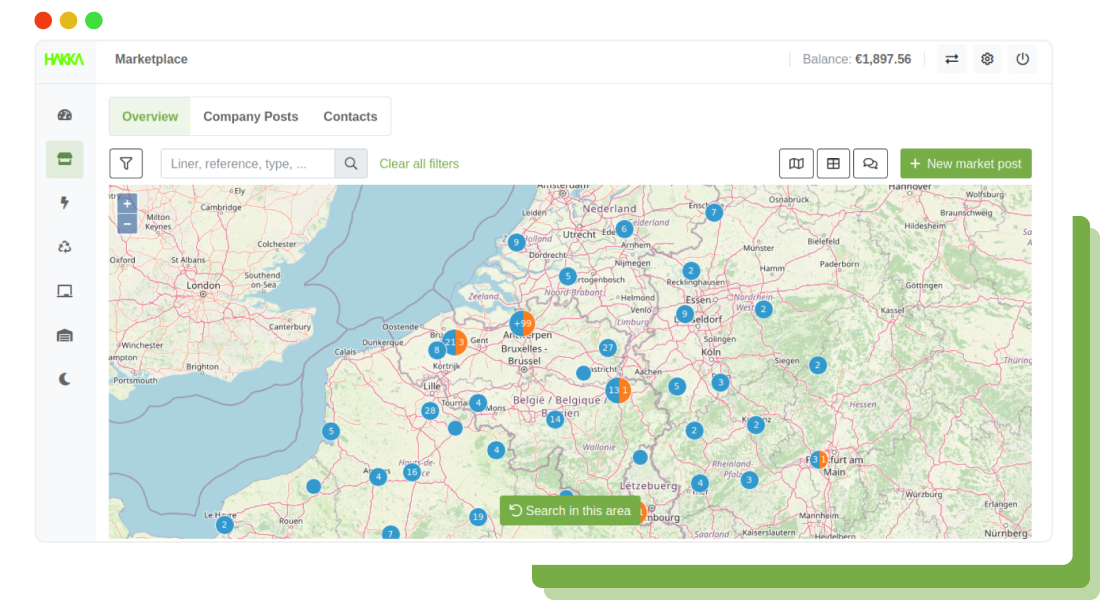Screen dimensions: 1100x600
Task: Create a New market post
Action: tap(965, 164)
